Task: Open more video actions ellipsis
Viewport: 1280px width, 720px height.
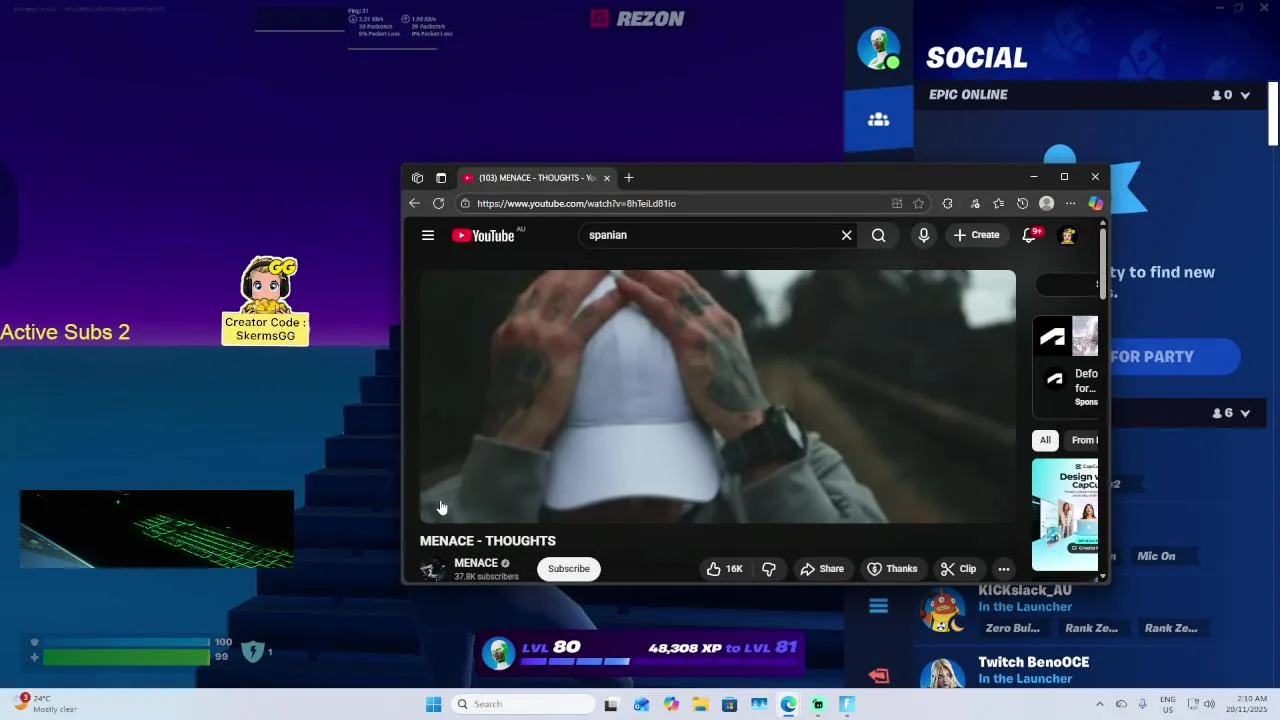Action: point(1004,569)
